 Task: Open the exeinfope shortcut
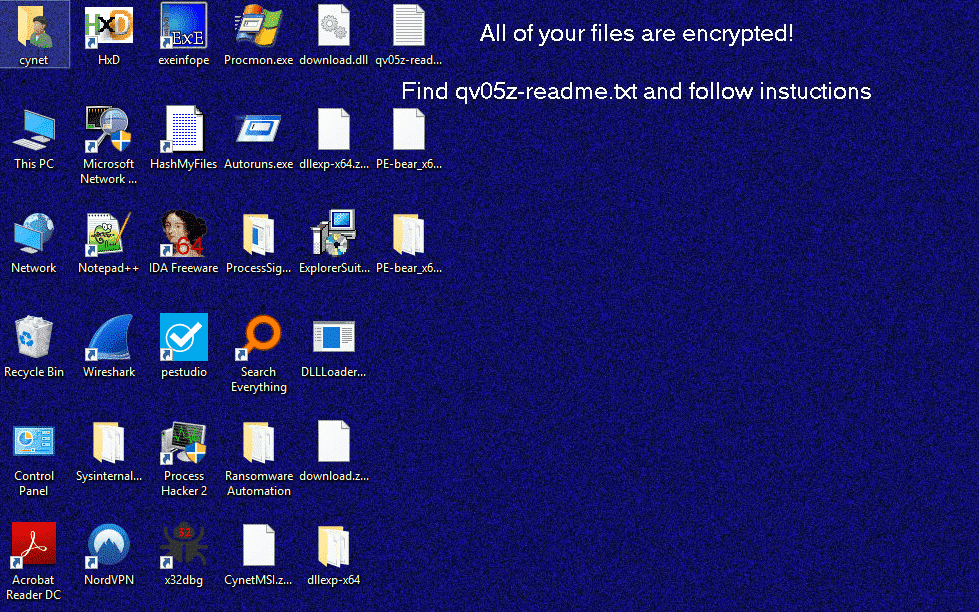coord(184,27)
